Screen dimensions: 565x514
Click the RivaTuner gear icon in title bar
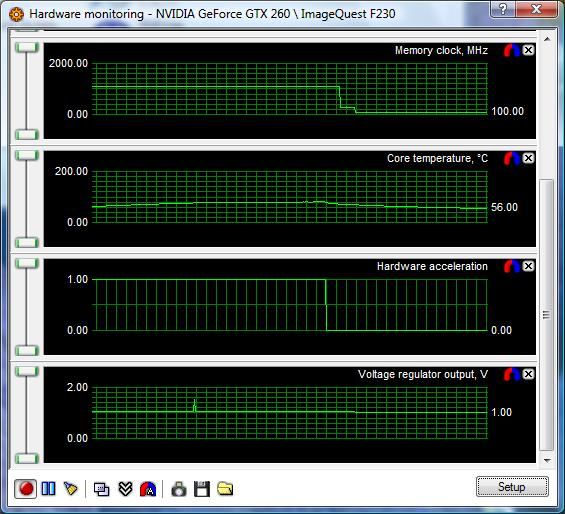(x=16, y=14)
